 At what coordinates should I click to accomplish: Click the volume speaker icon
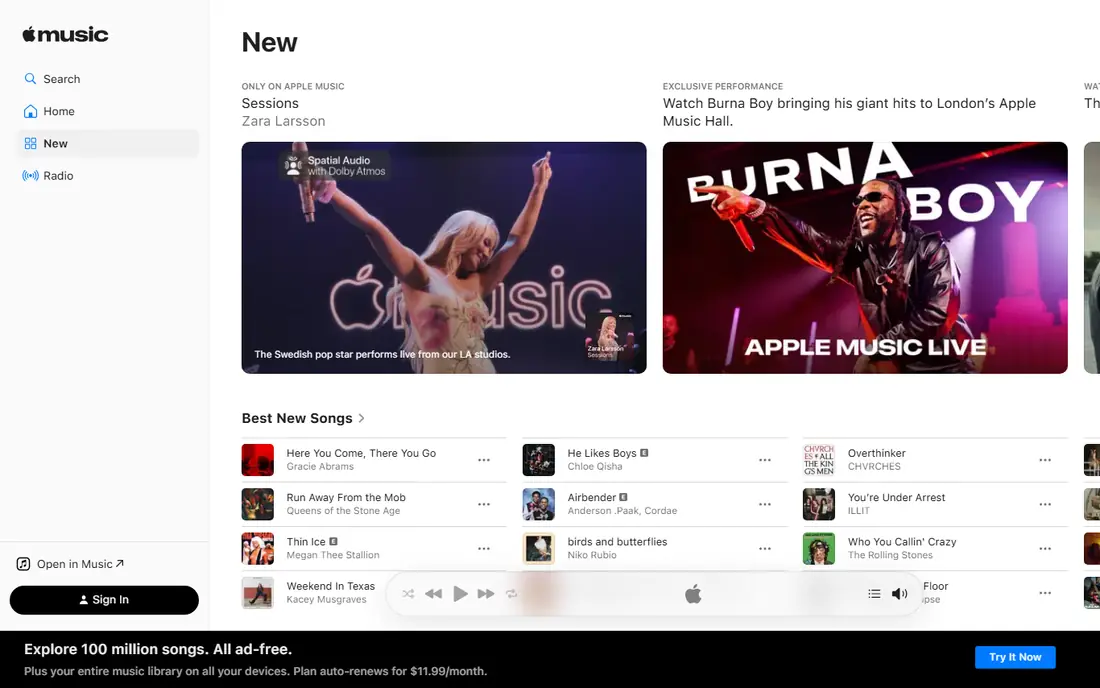pyautogui.click(x=899, y=594)
